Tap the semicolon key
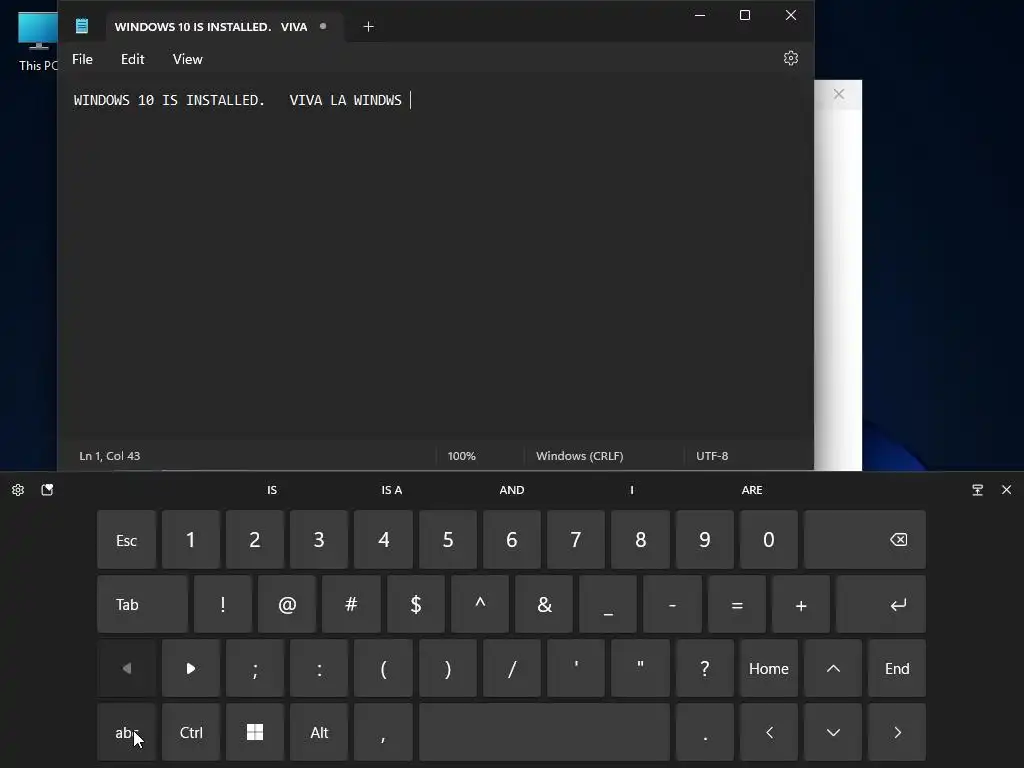Screen dimensions: 1024x768 (255, 668)
